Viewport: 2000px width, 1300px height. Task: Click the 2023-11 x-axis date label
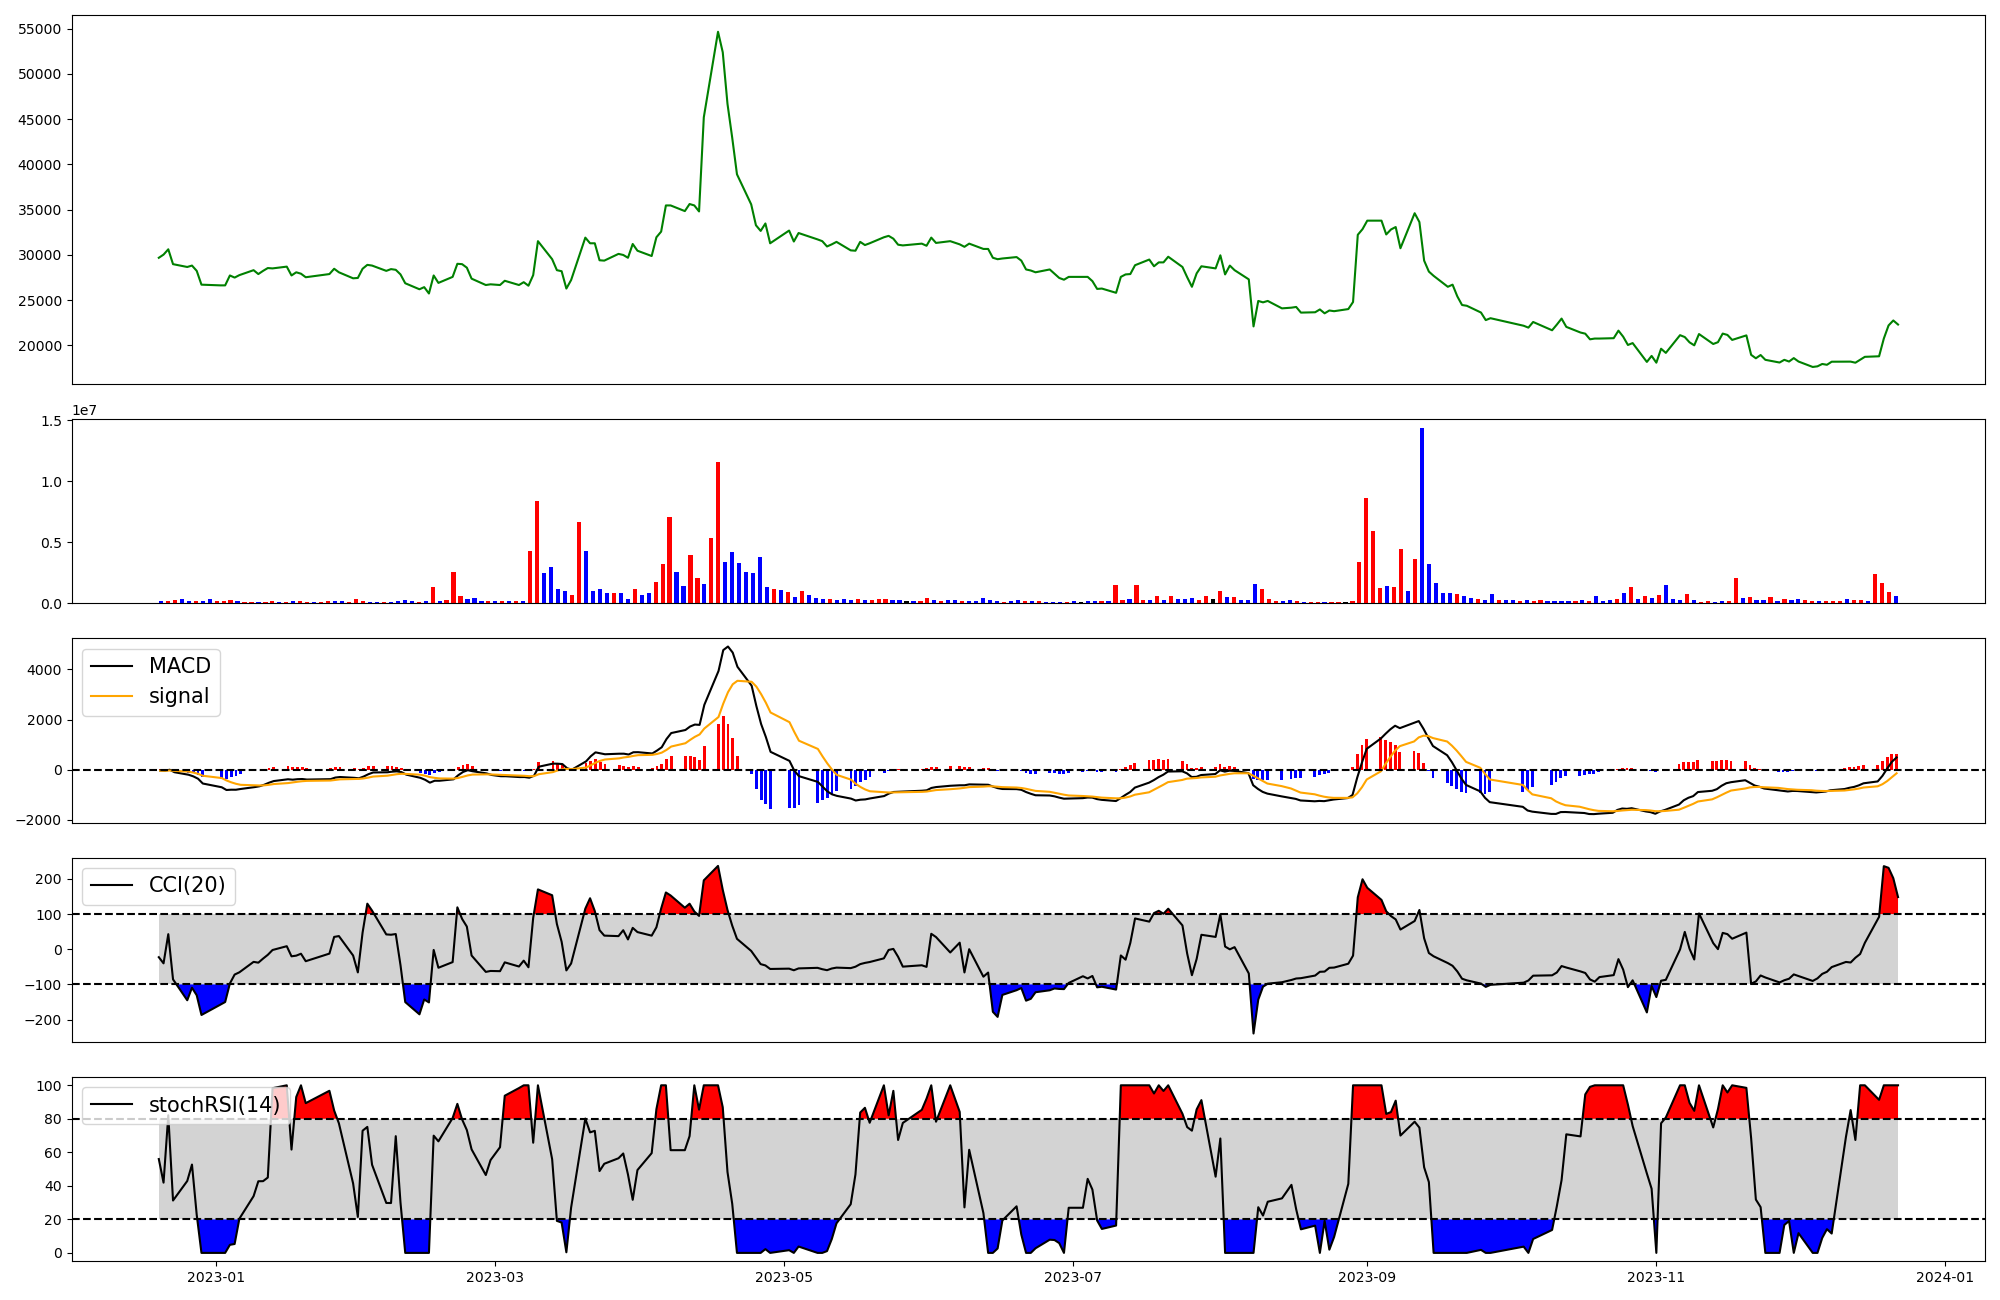[x=1656, y=1277]
